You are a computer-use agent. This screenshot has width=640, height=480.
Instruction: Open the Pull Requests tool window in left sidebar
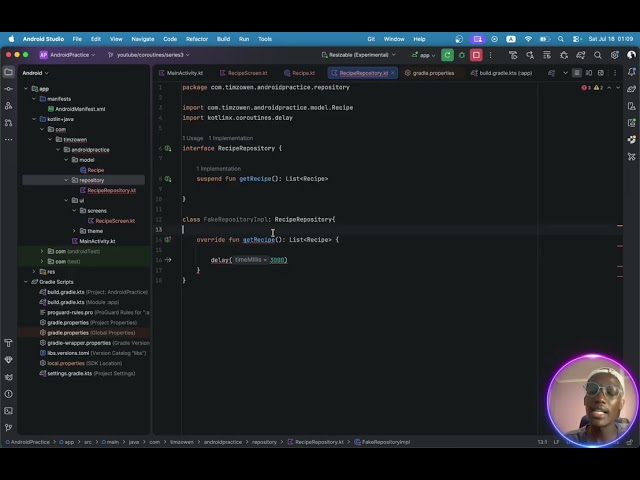coord(9,122)
